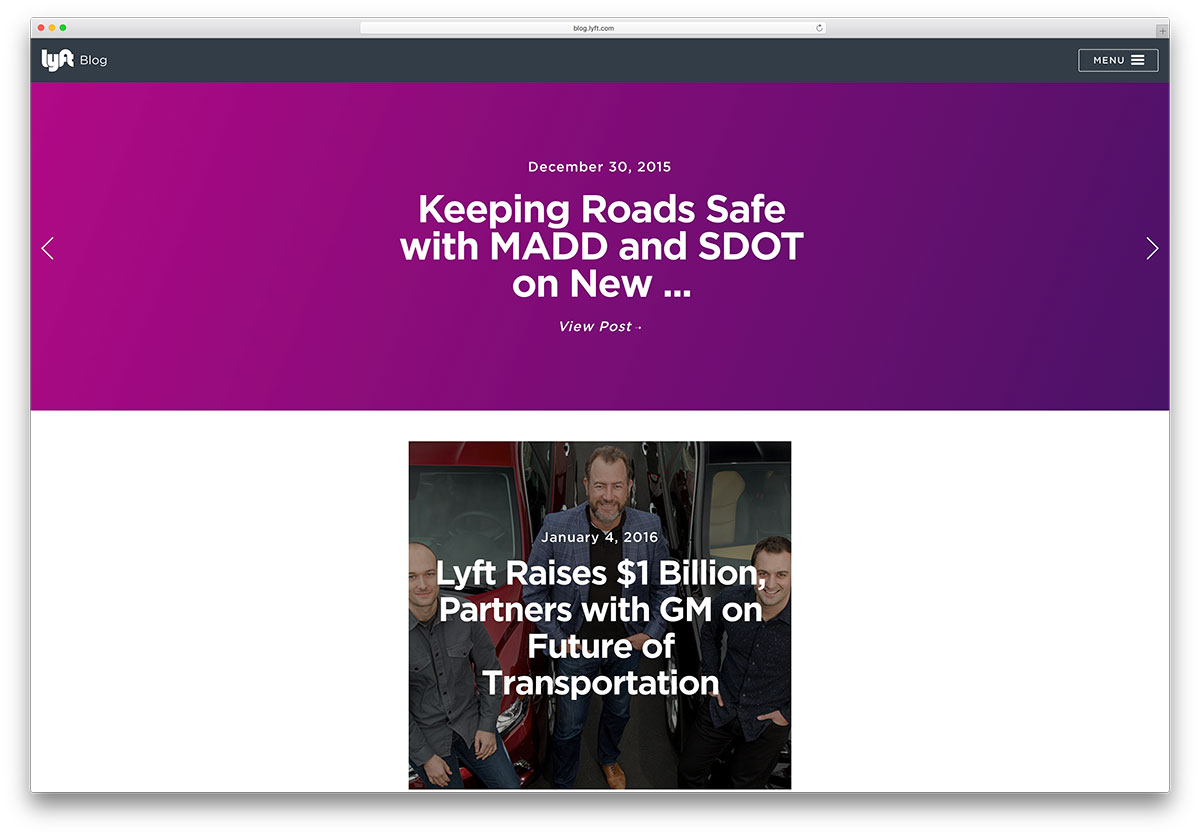The image size is (1200, 836).
Task: Go to the previous slide with the left arrow
Action: (47, 248)
